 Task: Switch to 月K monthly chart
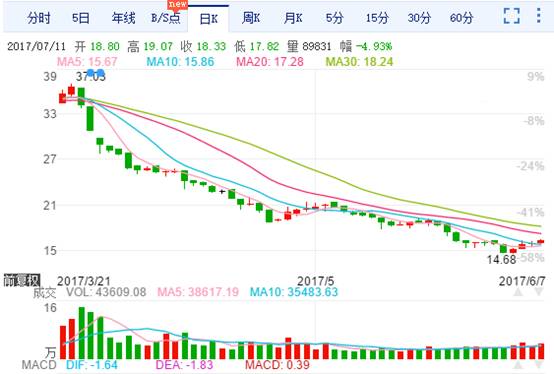coord(293,18)
